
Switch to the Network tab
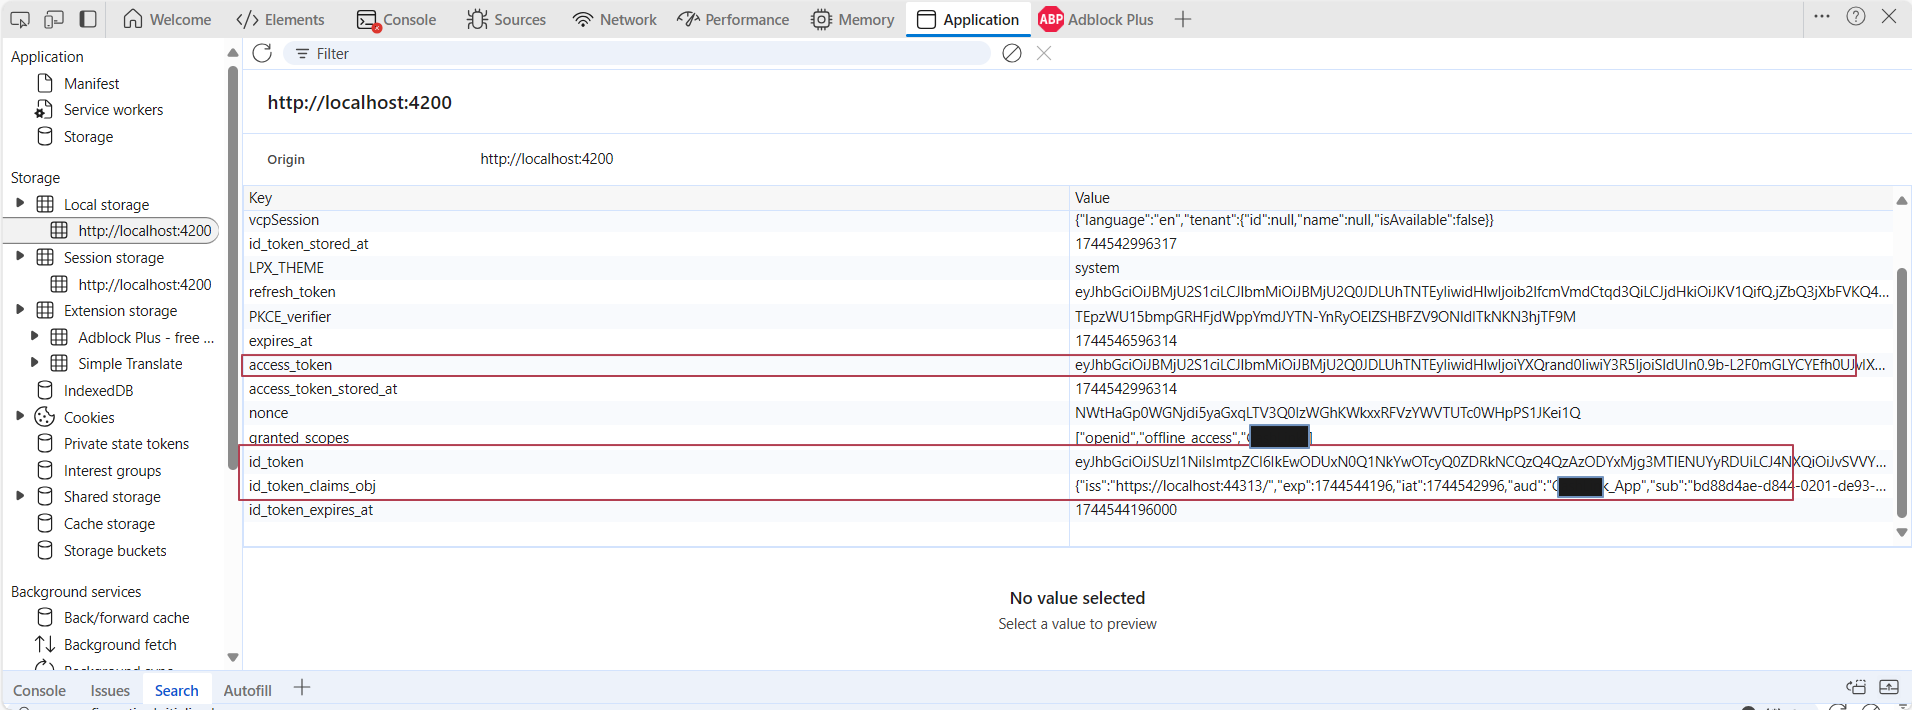pos(614,19)
